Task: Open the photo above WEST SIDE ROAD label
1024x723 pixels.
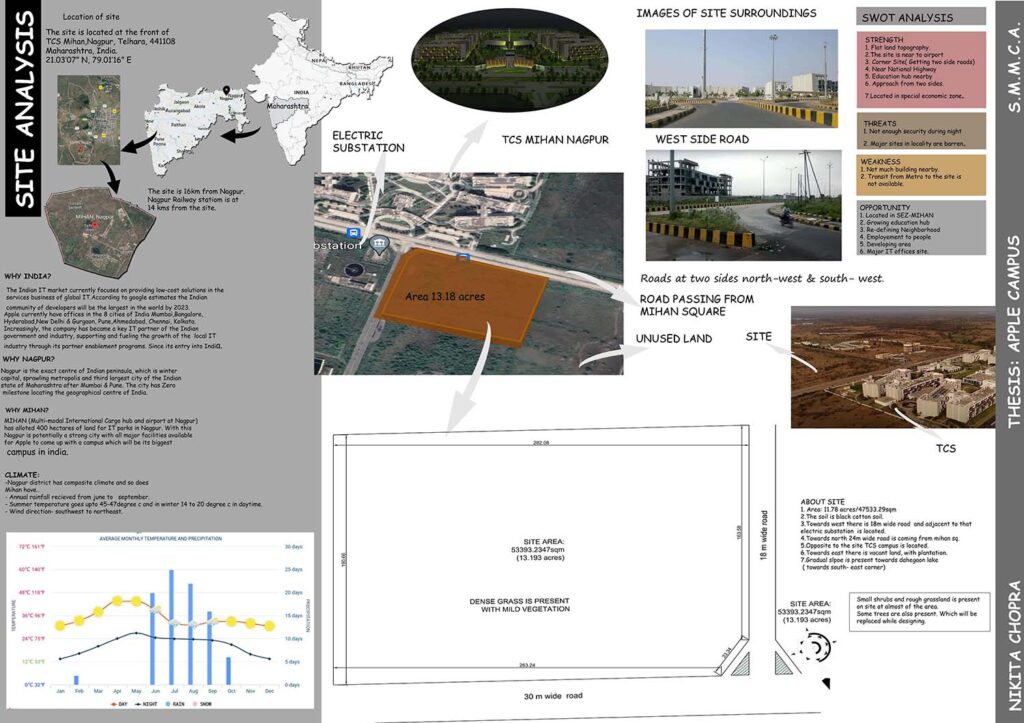Action: (741, 78)
